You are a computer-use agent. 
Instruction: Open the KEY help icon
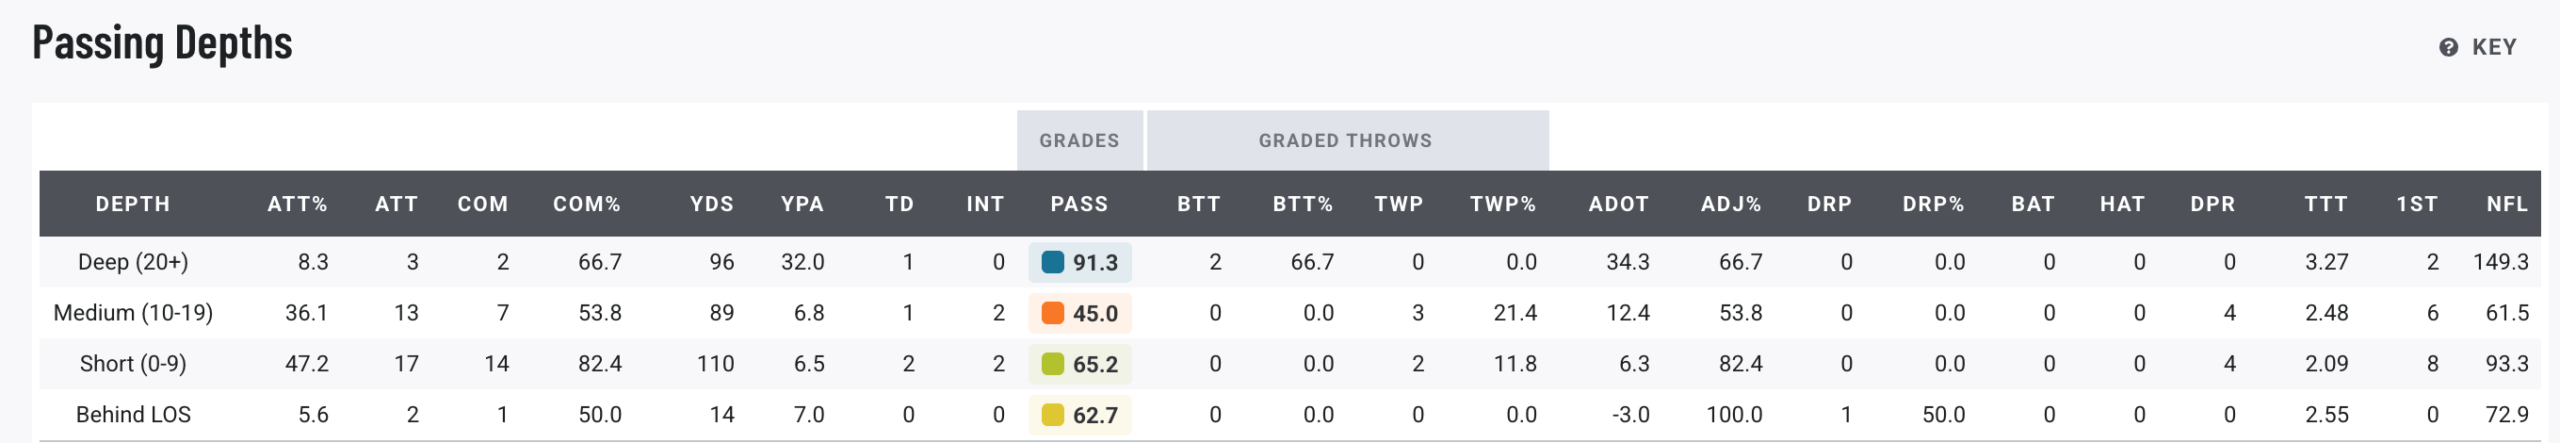[2448, 47]
